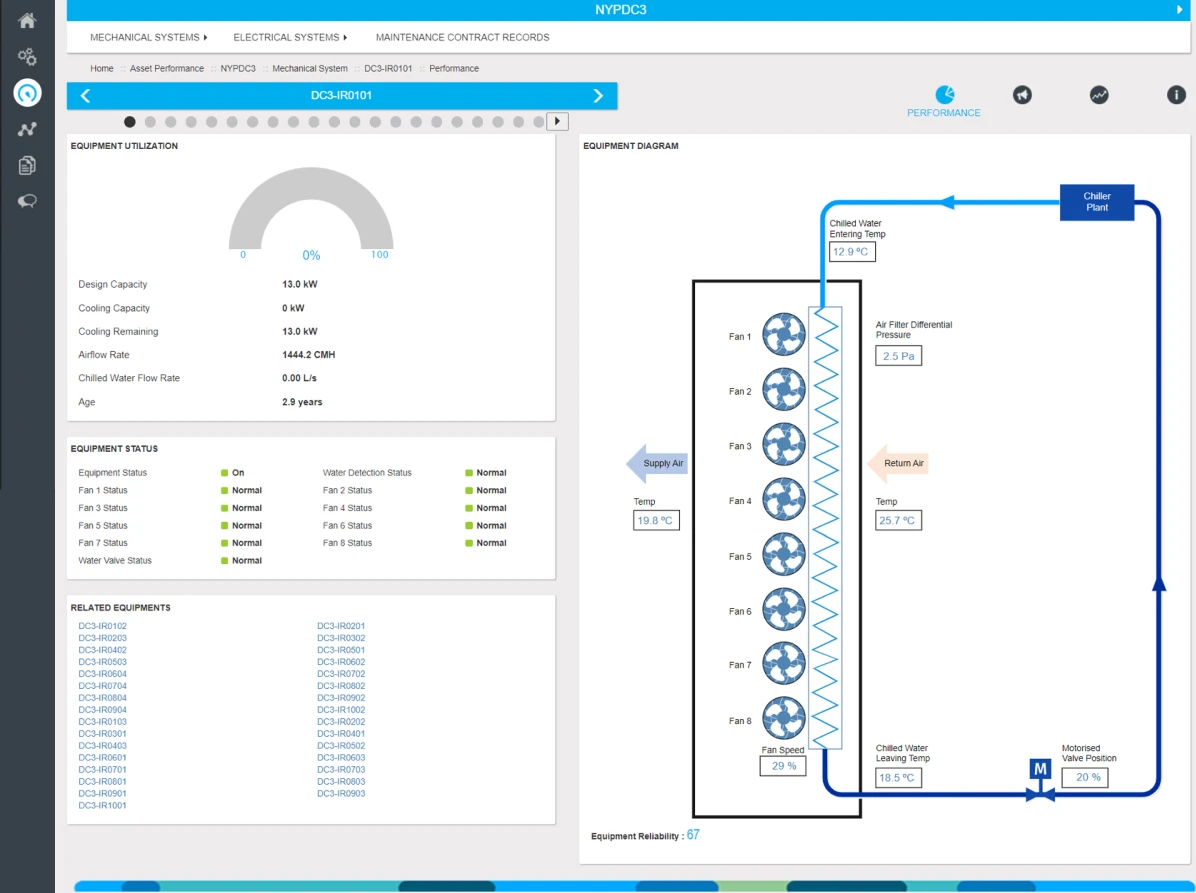The width and height of the screenshot is (1196, 893).
Task: Expand the Electrical Systems menu
Action: 290,37
